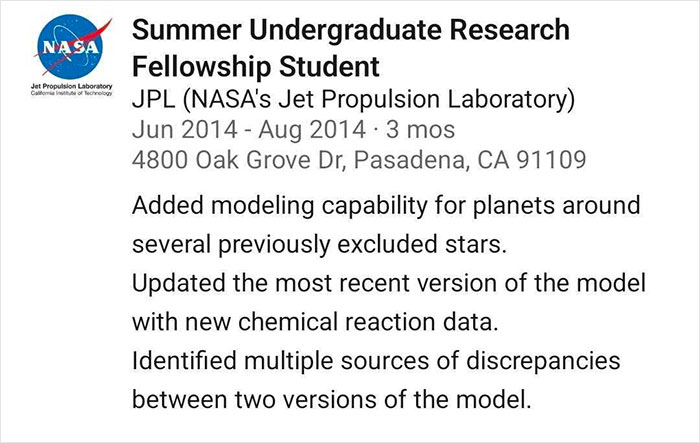The width and height of the screenshot is (700, 443).
Task: Open the Summer Undergraduate Research title line
Action: coord(351,32)
